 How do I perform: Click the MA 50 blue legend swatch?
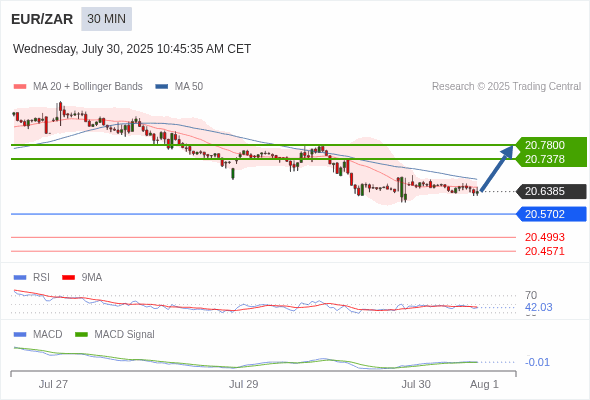point(162,87)
